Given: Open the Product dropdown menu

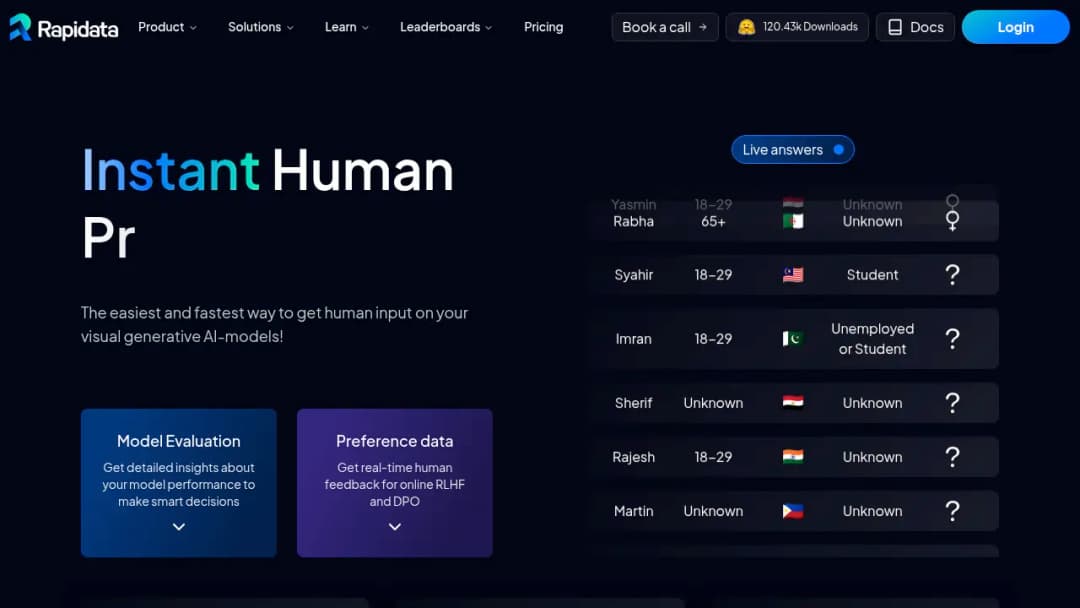Looking at the screenshot, I should pyautogui.click(x=167, y=27).
